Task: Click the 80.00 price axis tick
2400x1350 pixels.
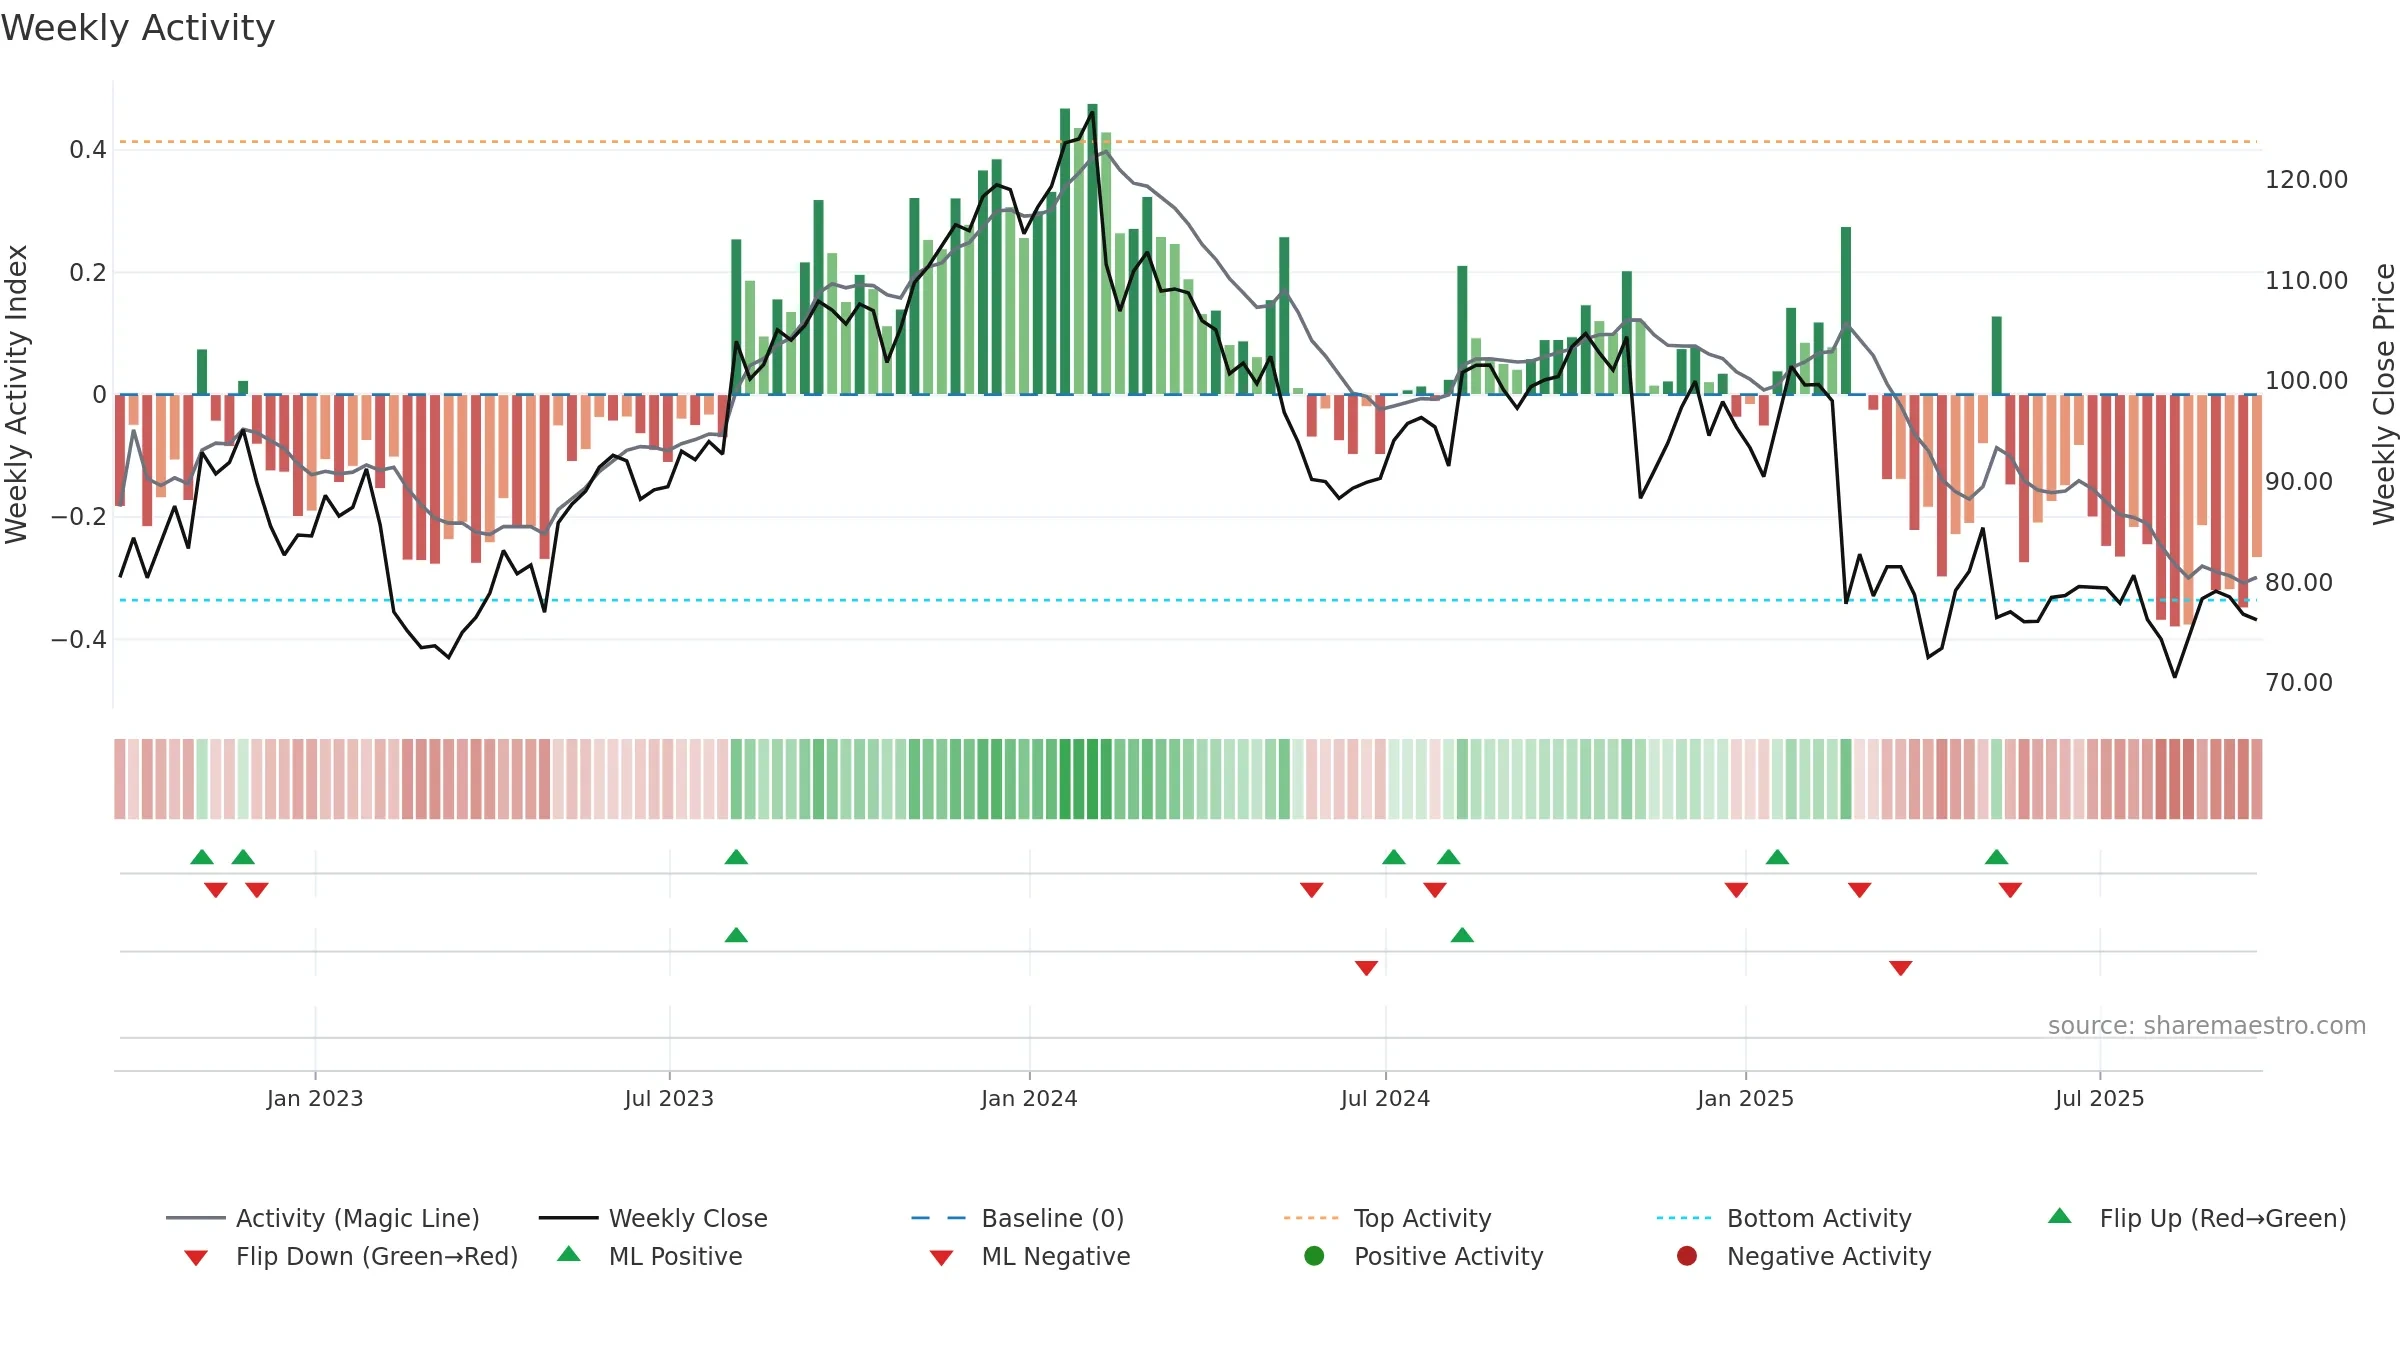Action: [x=2299, y=582]
